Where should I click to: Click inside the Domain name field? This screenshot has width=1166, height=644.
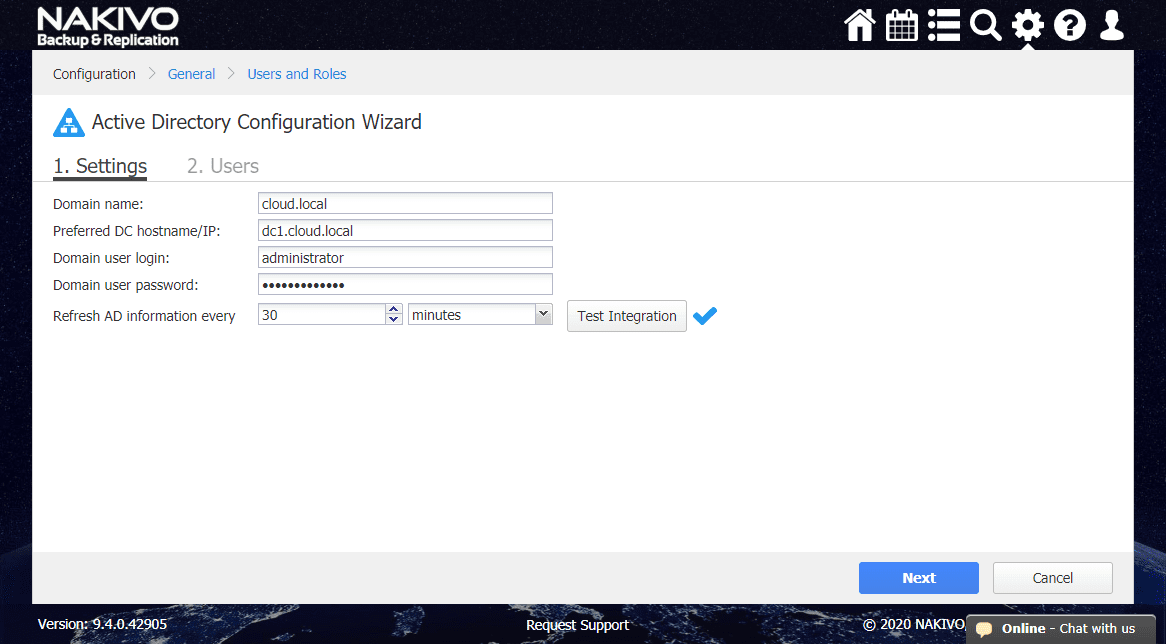405,203
